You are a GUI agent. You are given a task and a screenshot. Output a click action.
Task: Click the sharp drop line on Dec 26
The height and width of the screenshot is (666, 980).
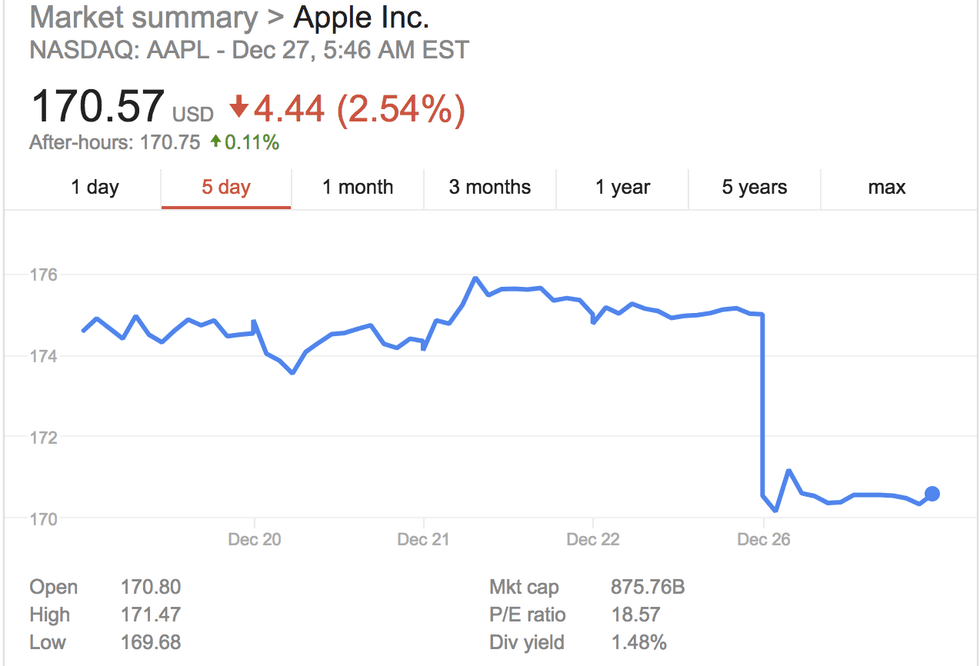763,410
